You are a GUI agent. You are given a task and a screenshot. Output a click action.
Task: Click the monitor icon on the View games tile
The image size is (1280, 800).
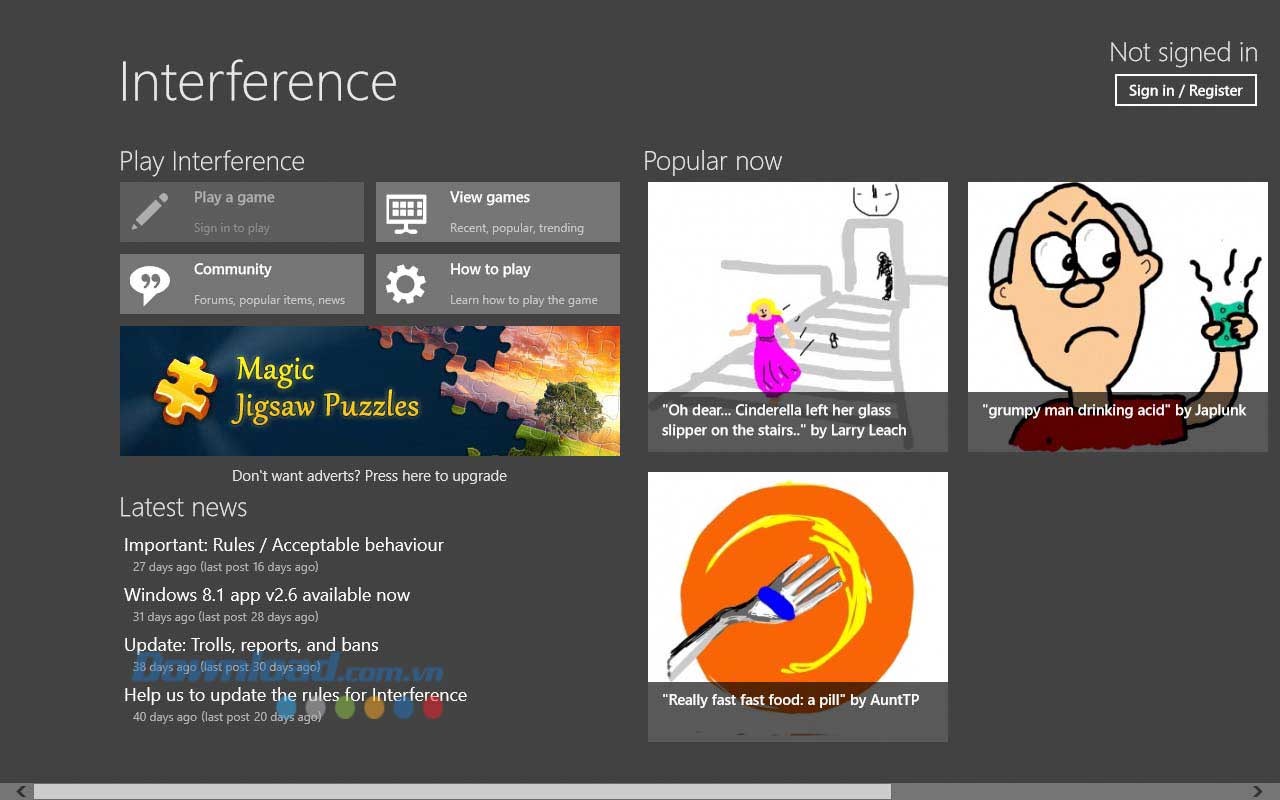coord(404,211)
